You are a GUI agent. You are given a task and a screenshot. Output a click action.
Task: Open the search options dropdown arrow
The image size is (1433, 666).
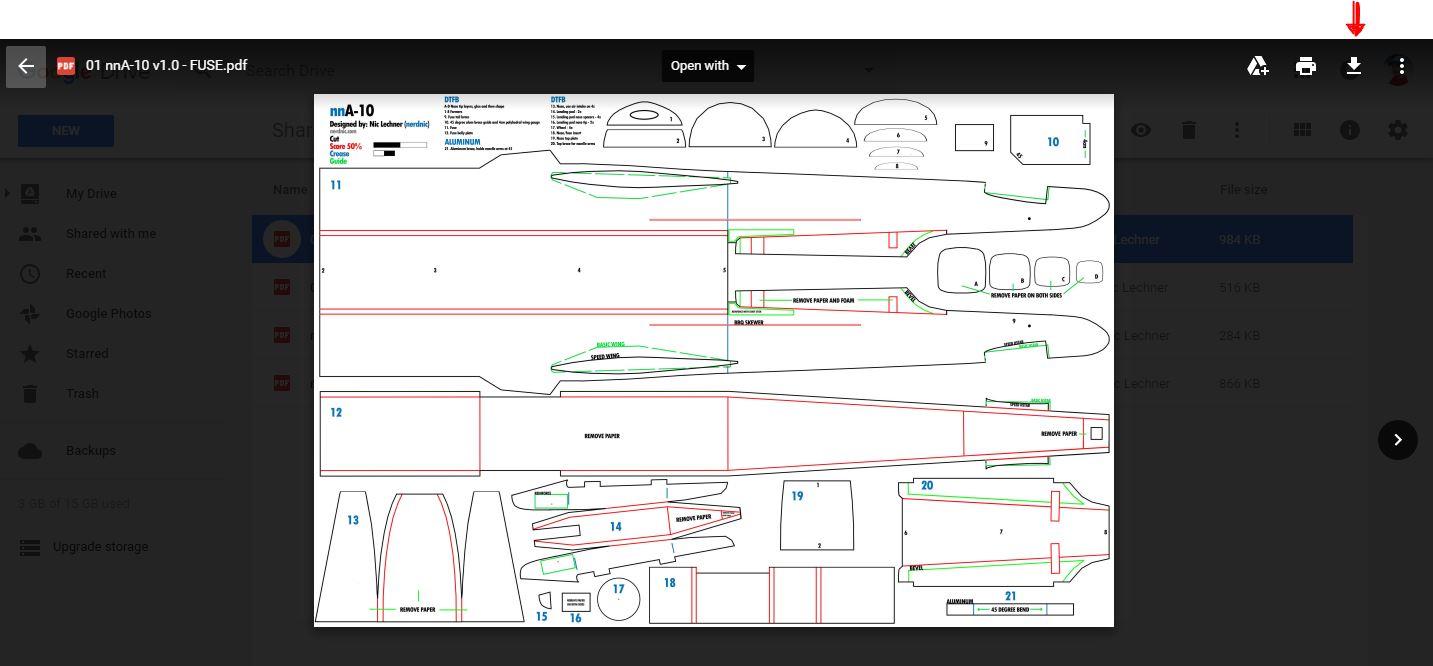point(869,70)
